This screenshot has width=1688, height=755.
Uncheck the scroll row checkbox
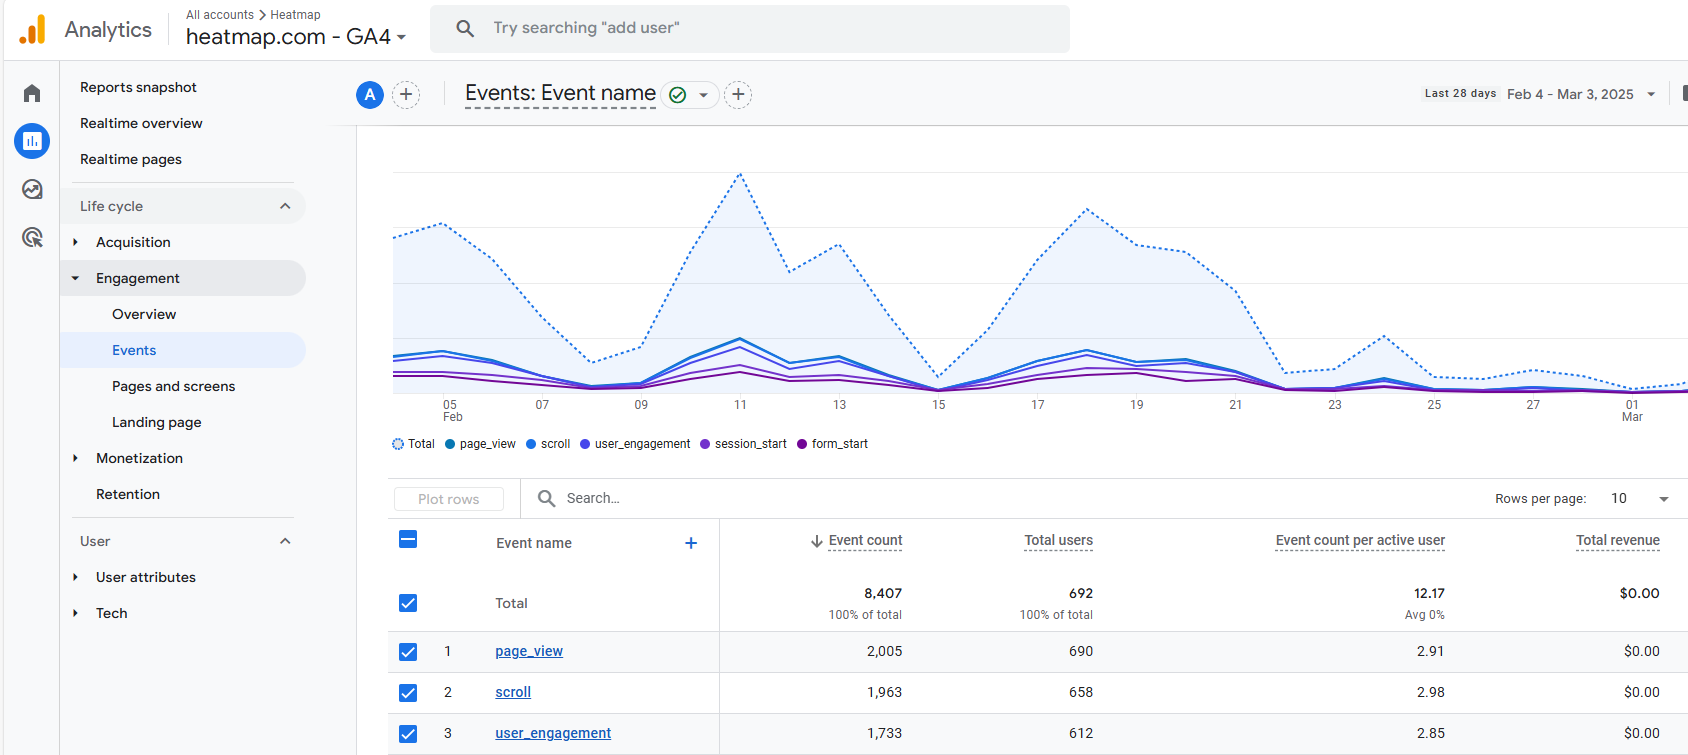pyautogui.click(x=408, y=693)
